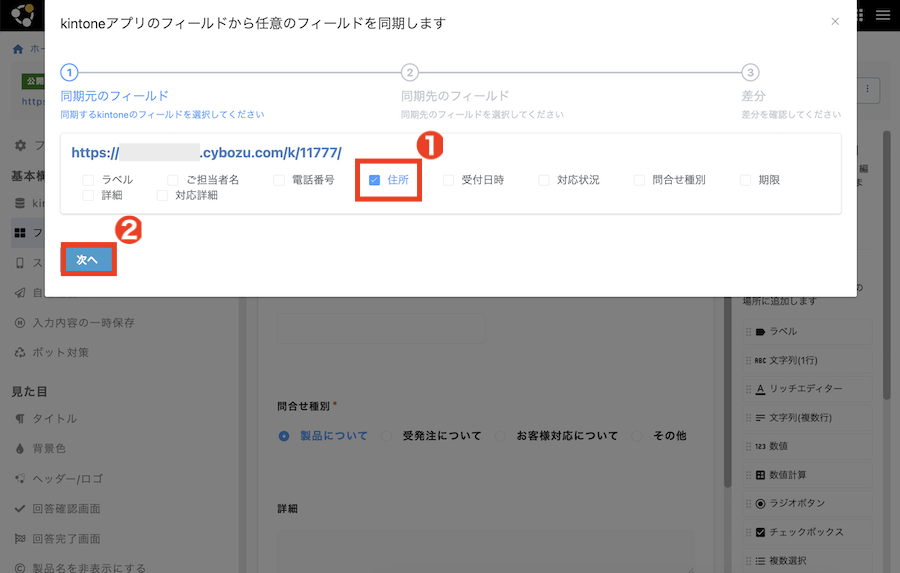Click the database icon in left sidebar
Viewport: 900px width, 573px height.
click(20, 203)
